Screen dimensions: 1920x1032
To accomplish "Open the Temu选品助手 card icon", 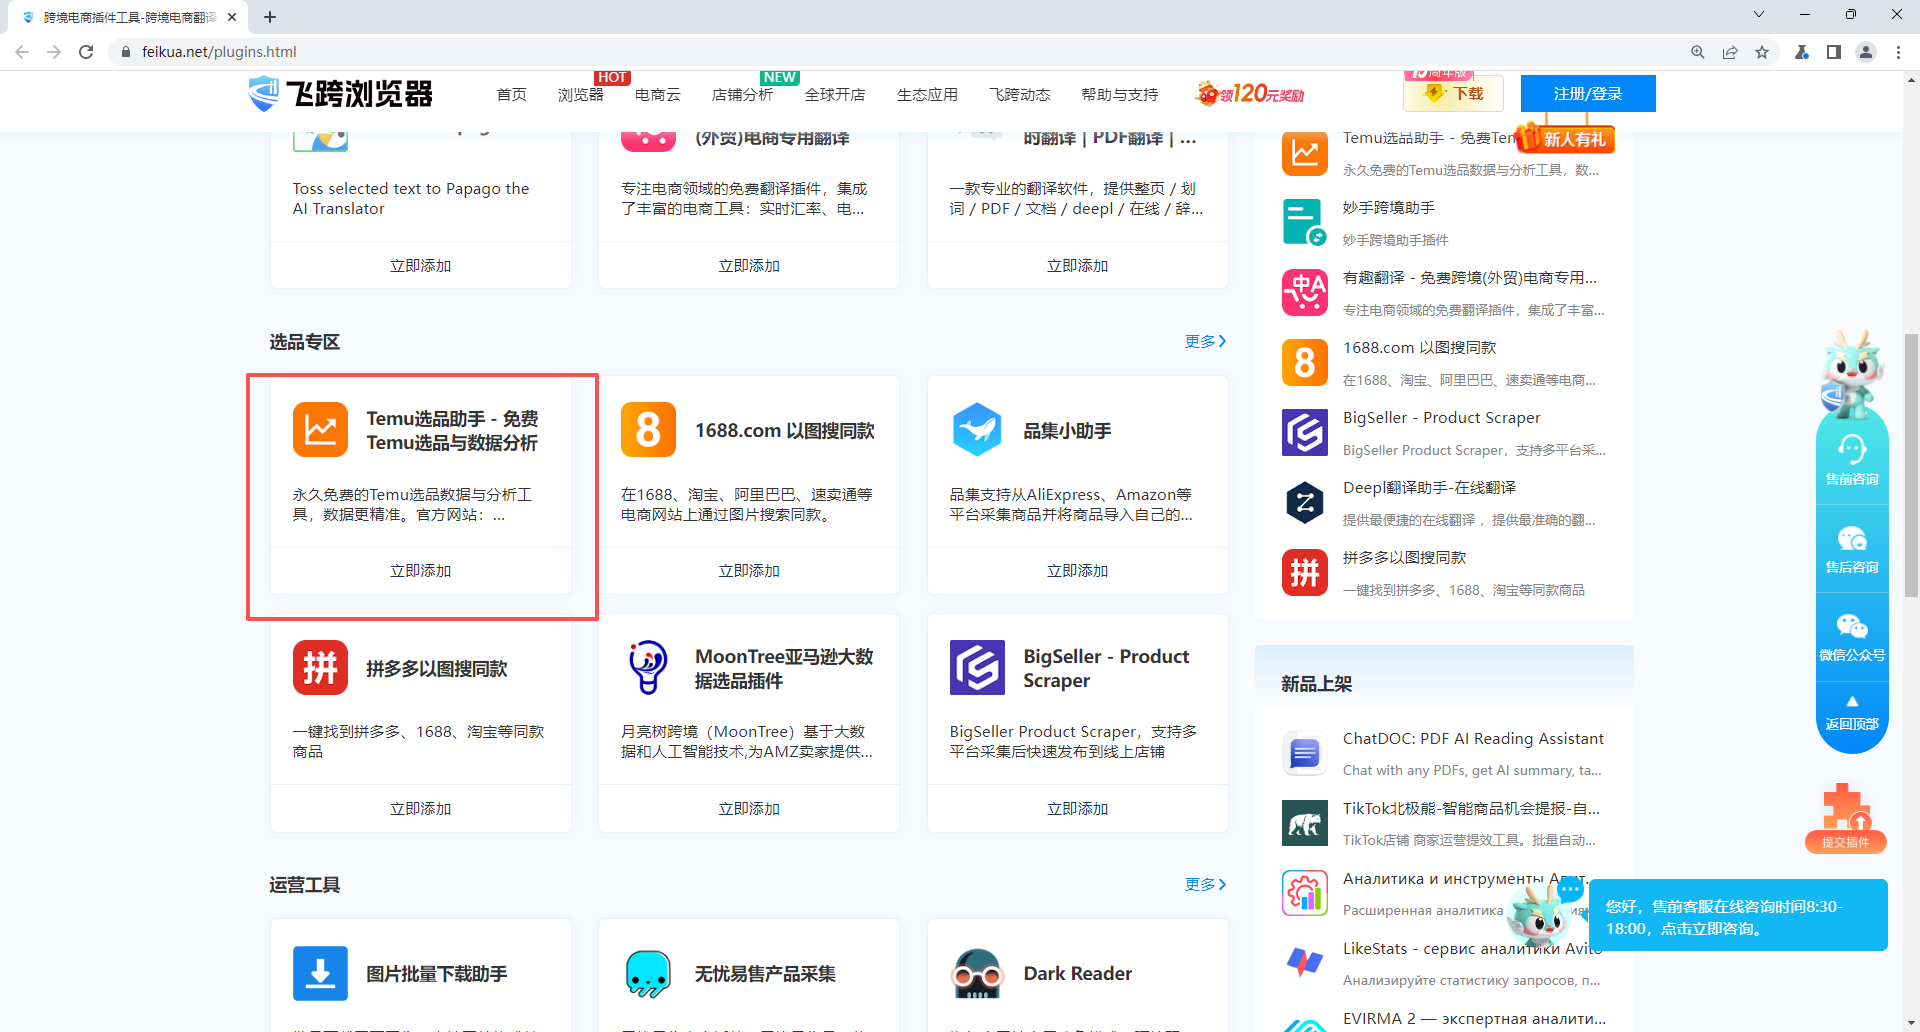I will point(320,430).
